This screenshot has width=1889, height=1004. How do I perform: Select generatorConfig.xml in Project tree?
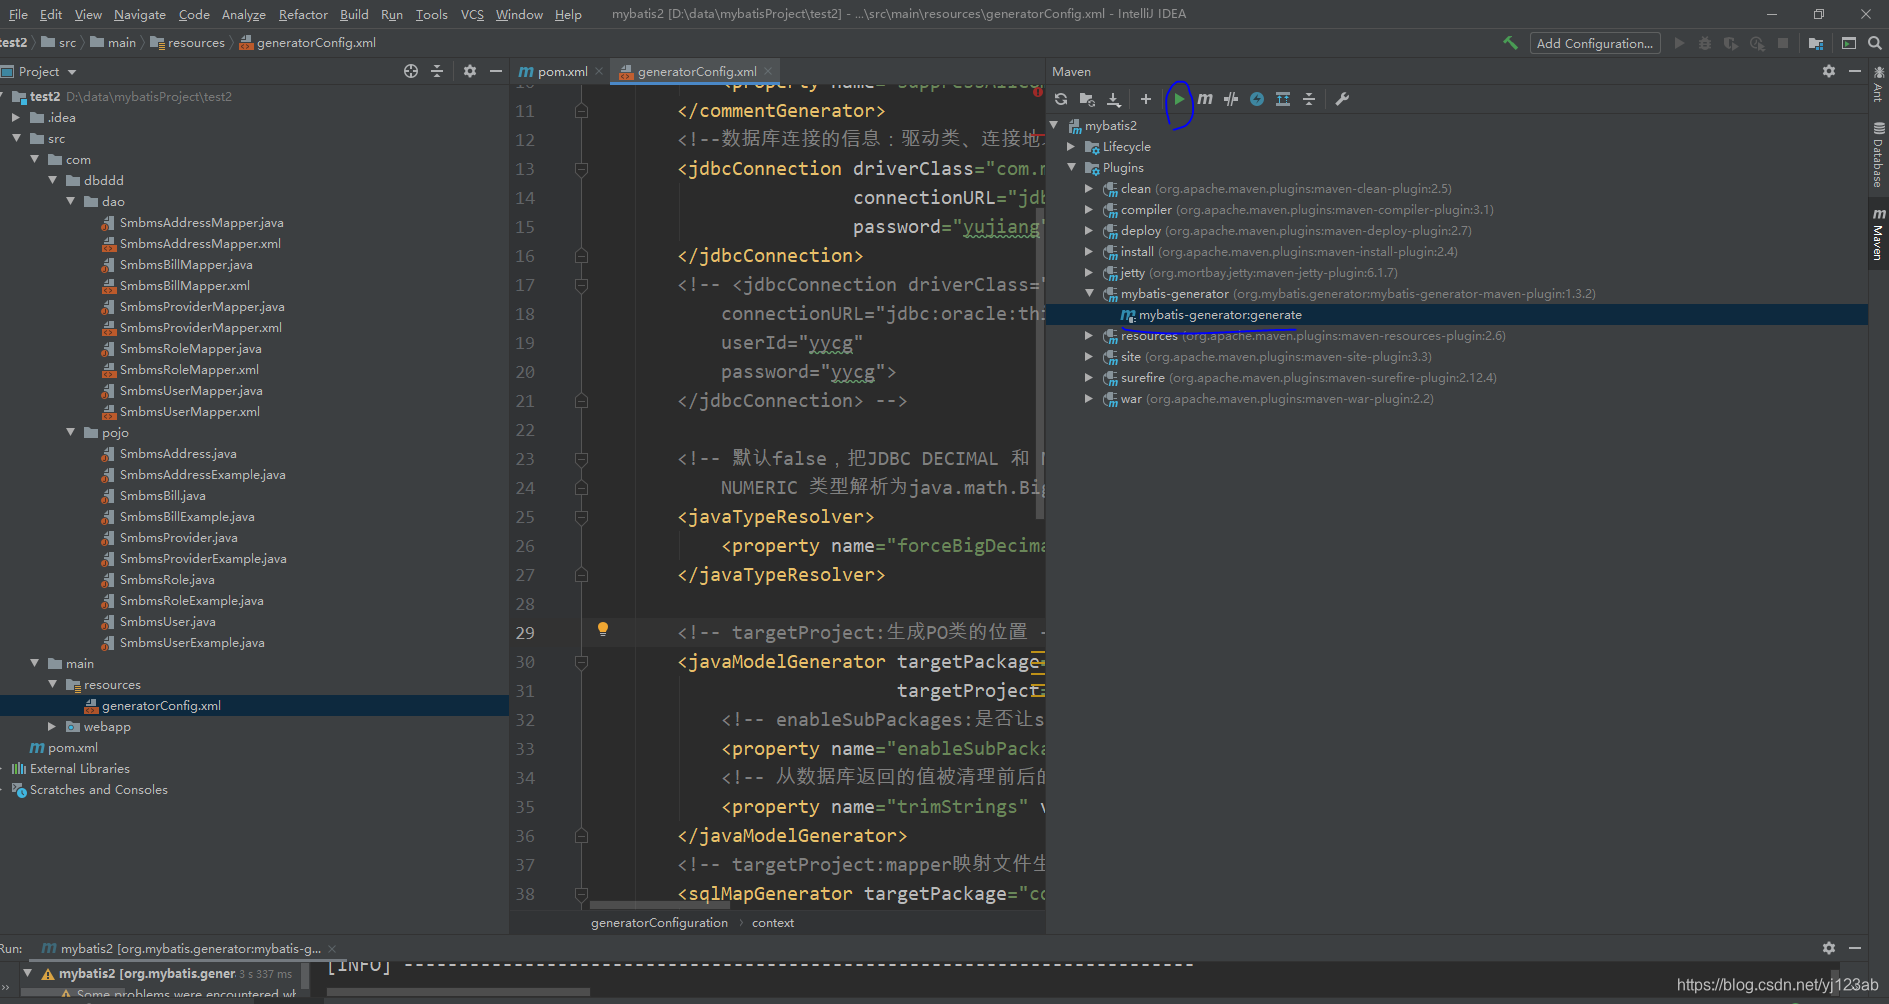click(x=161, y=705)
